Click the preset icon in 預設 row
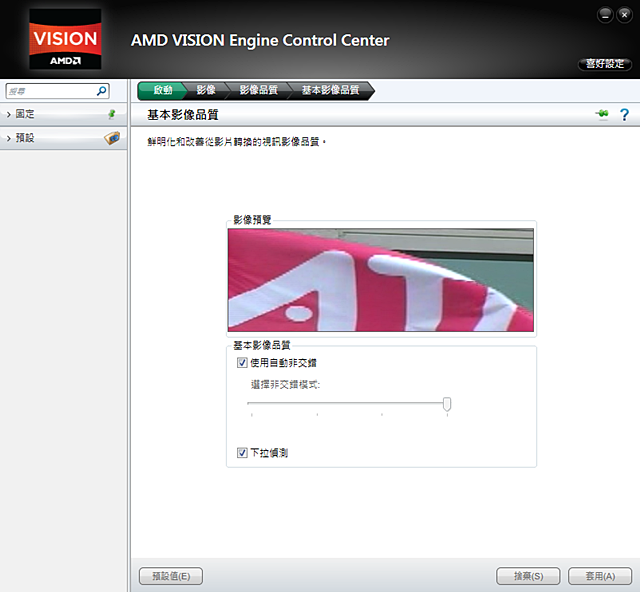Viewport: 640px width, 592px height. tap(112, 138)
